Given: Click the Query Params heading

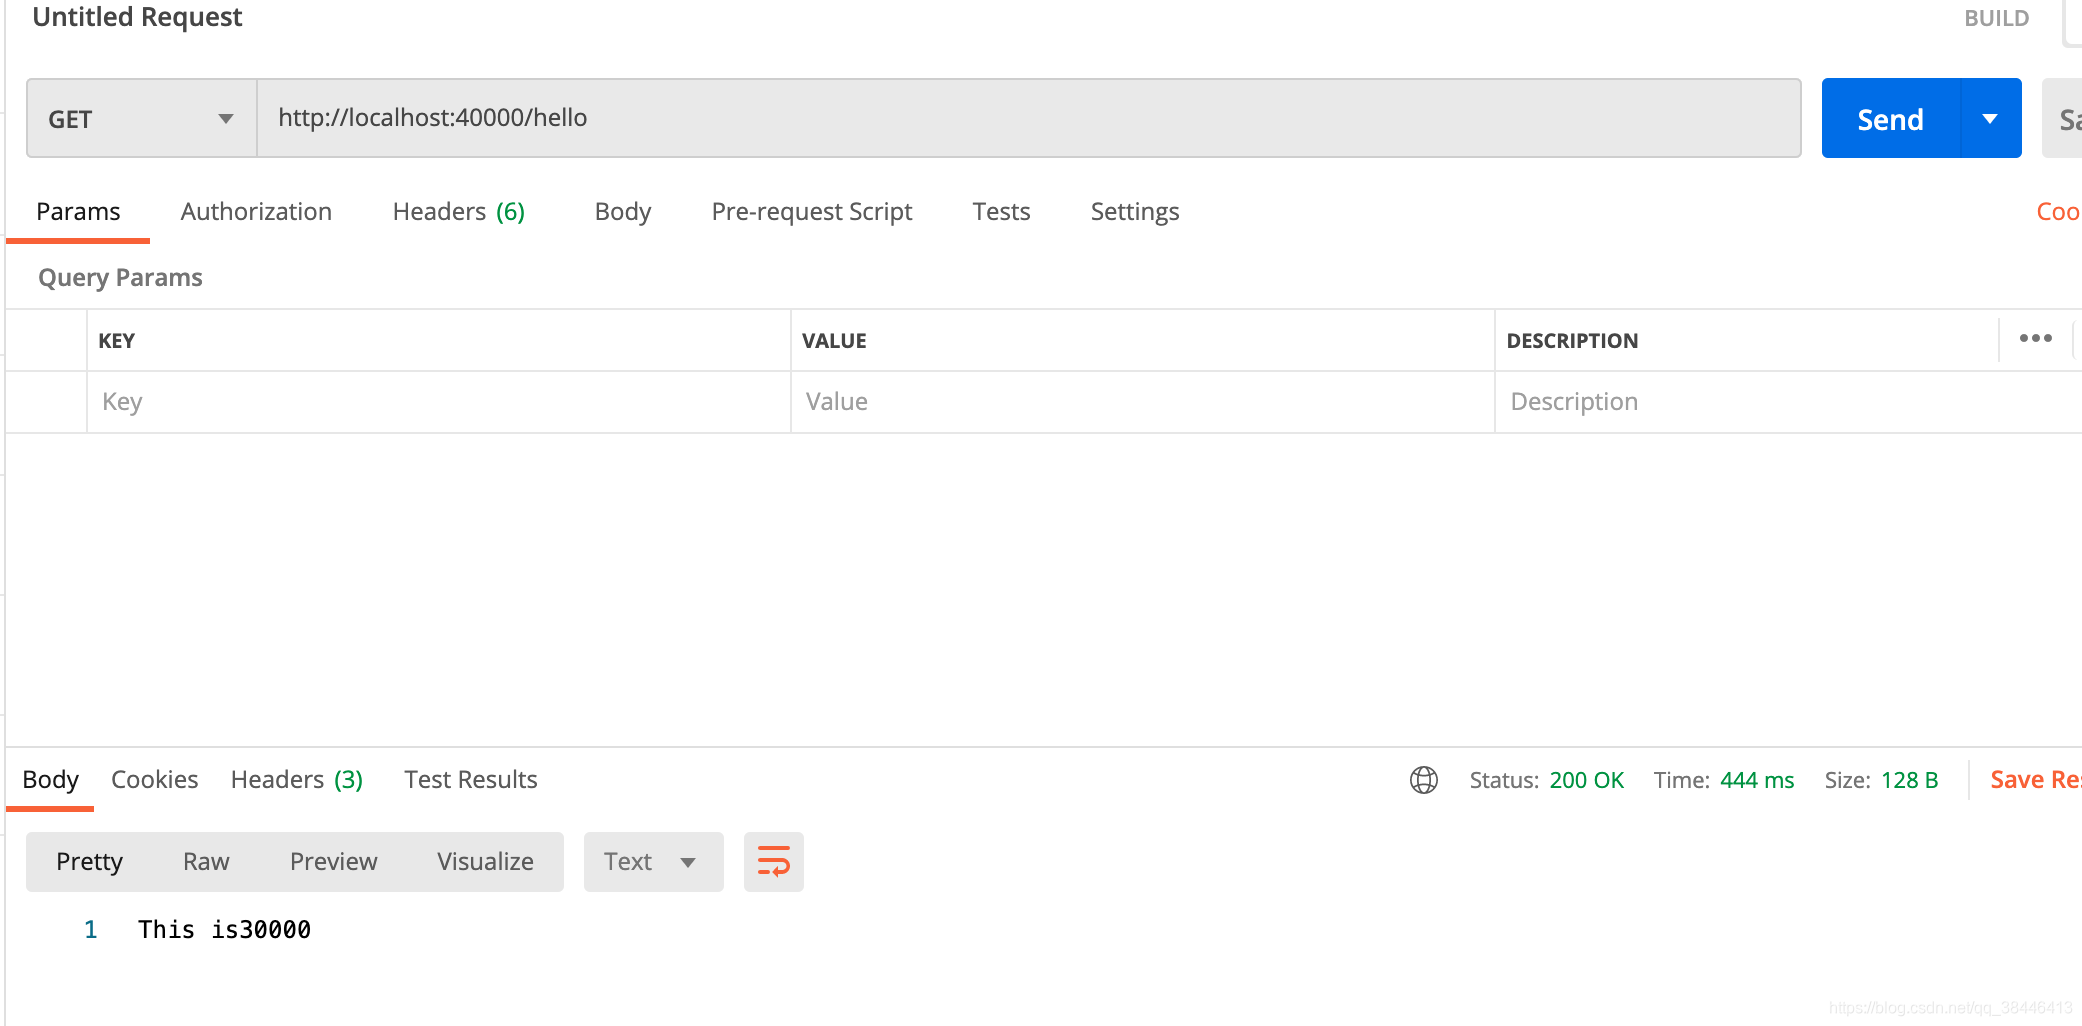Looking at the screenshot, I should click(x=120, y=277).
